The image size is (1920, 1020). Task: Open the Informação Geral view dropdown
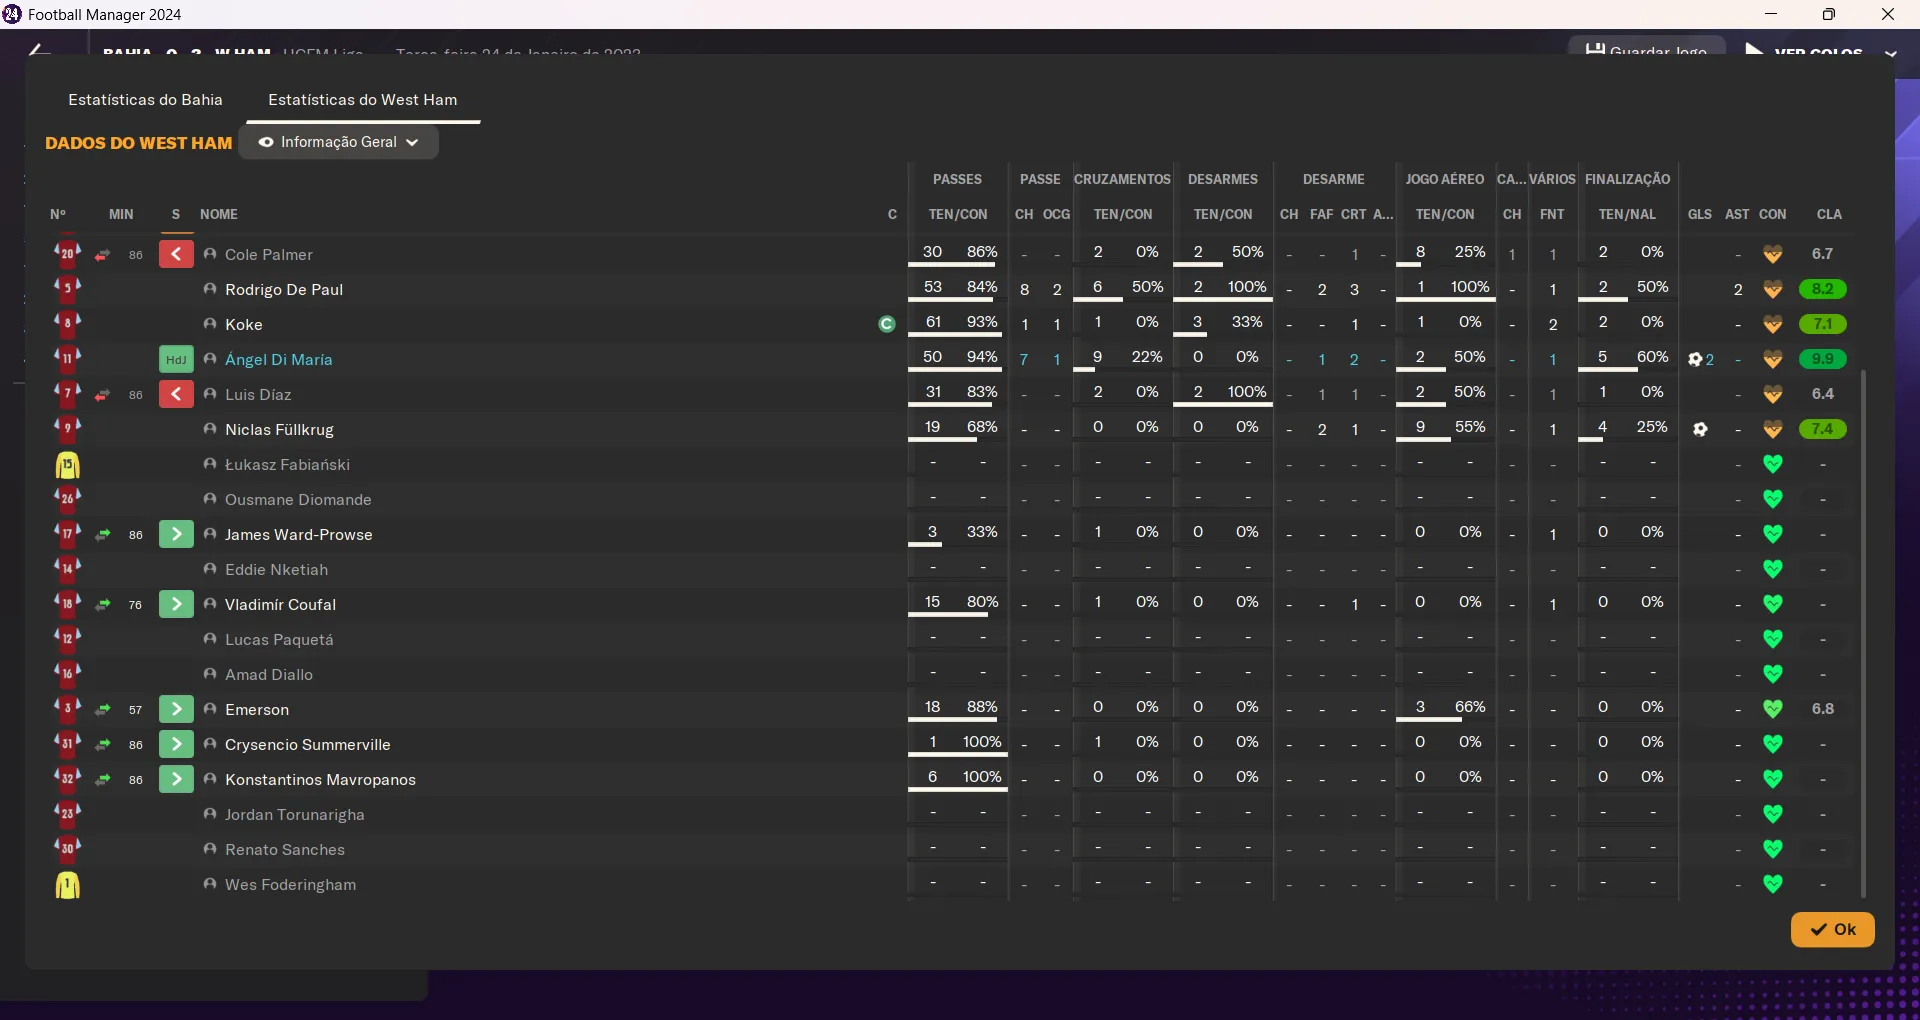click(x=339, y=142)
